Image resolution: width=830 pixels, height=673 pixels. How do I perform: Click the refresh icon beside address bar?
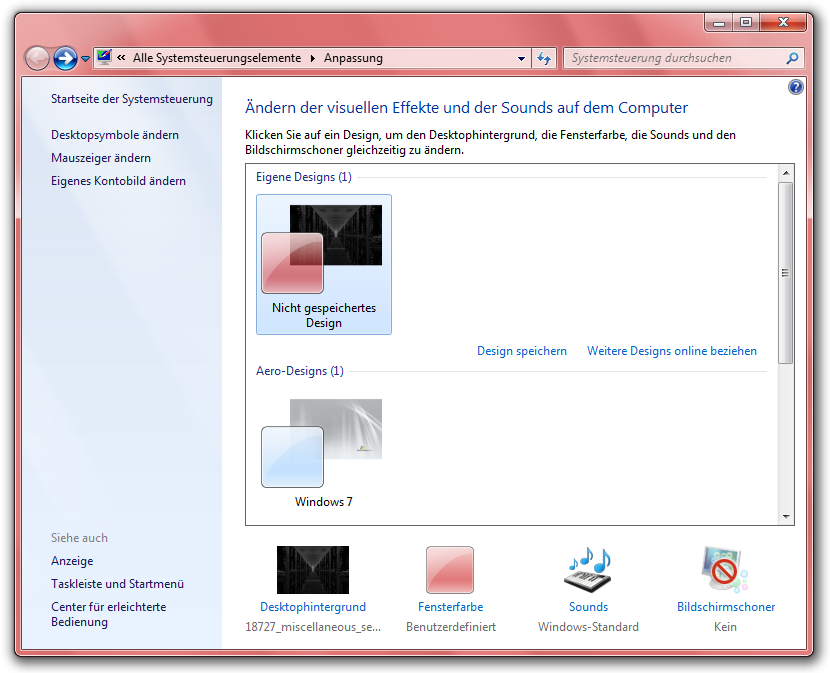[x=544, y=59]
